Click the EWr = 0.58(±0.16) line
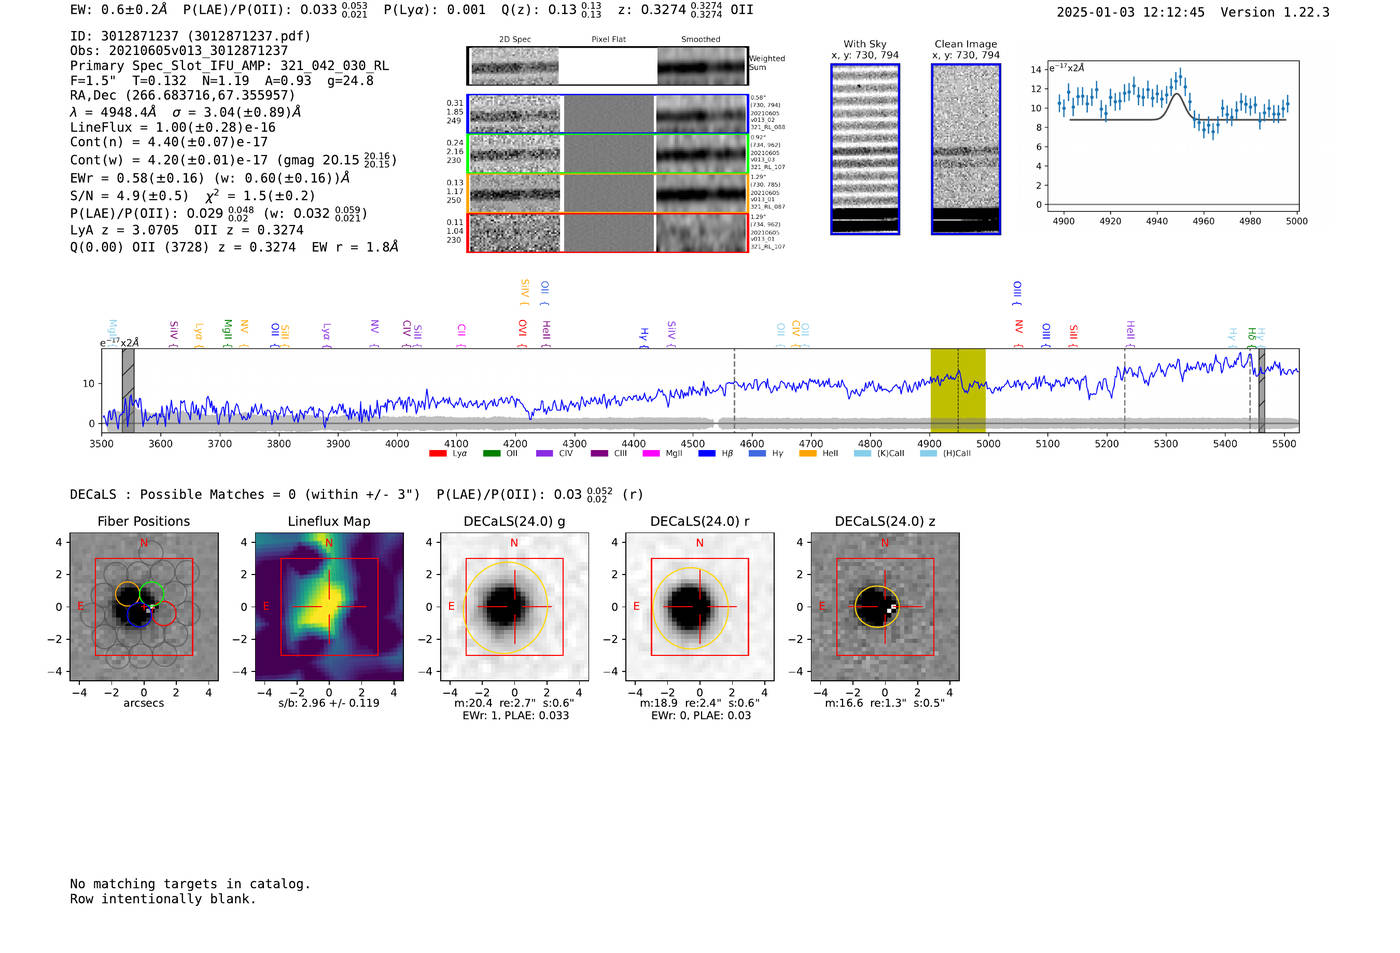1400x953 pixels. tap(210, 178)
